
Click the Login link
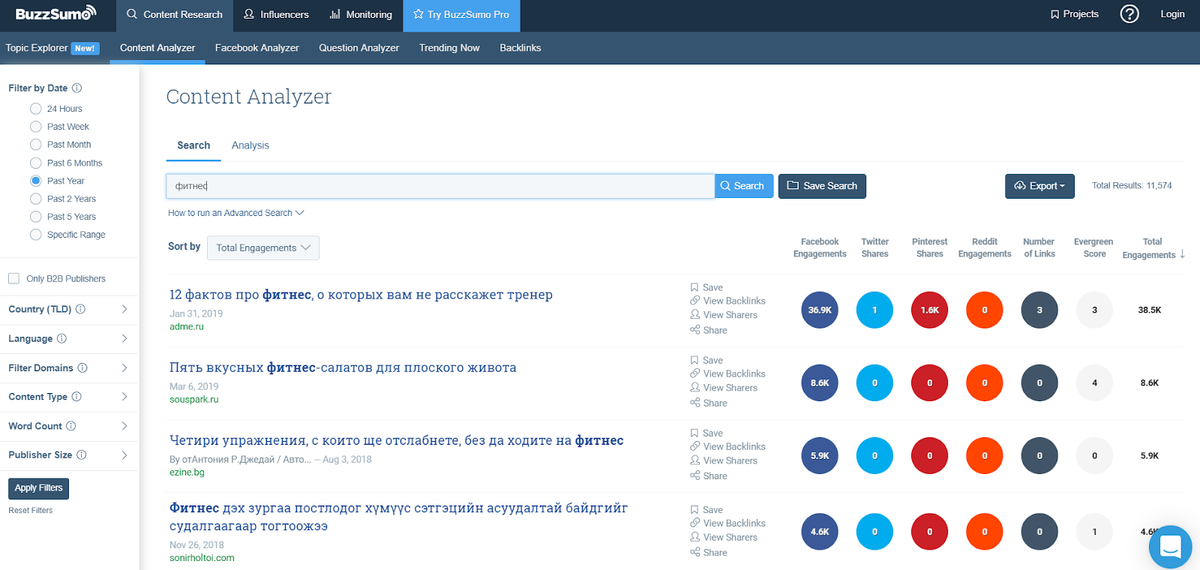tap(1172, 14)
